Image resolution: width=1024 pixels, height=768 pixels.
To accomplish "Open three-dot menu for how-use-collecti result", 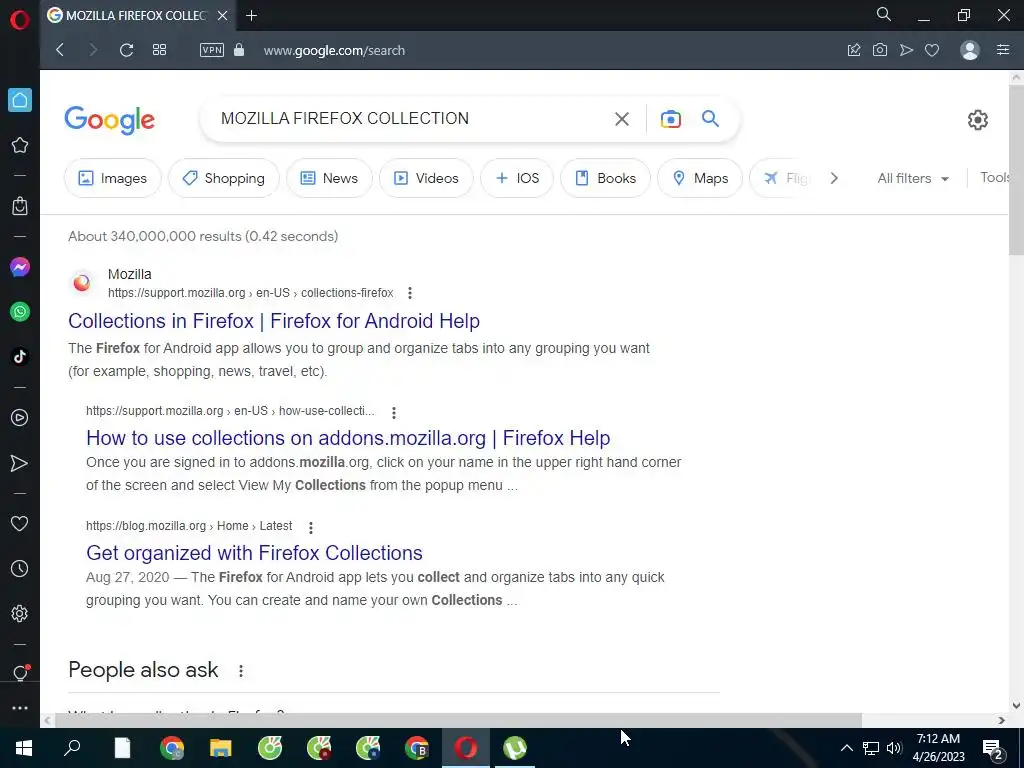I will pyautogui.click(x=393, y=413).
